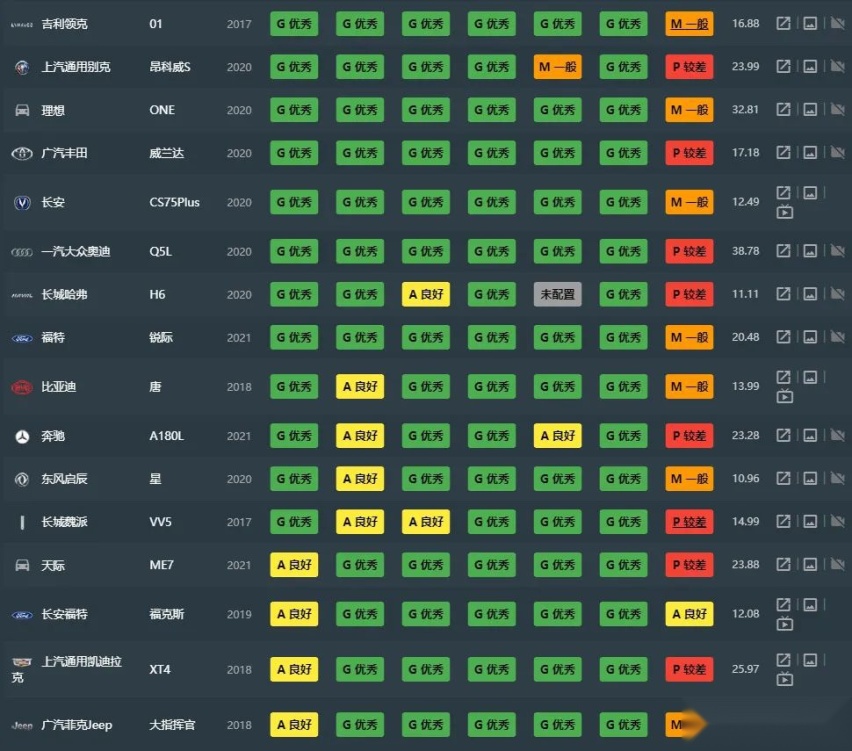The image size is (852, 751).
Task: Click the open-in-new icon in the 理想 ONE row
Action: tap(783, 109)
